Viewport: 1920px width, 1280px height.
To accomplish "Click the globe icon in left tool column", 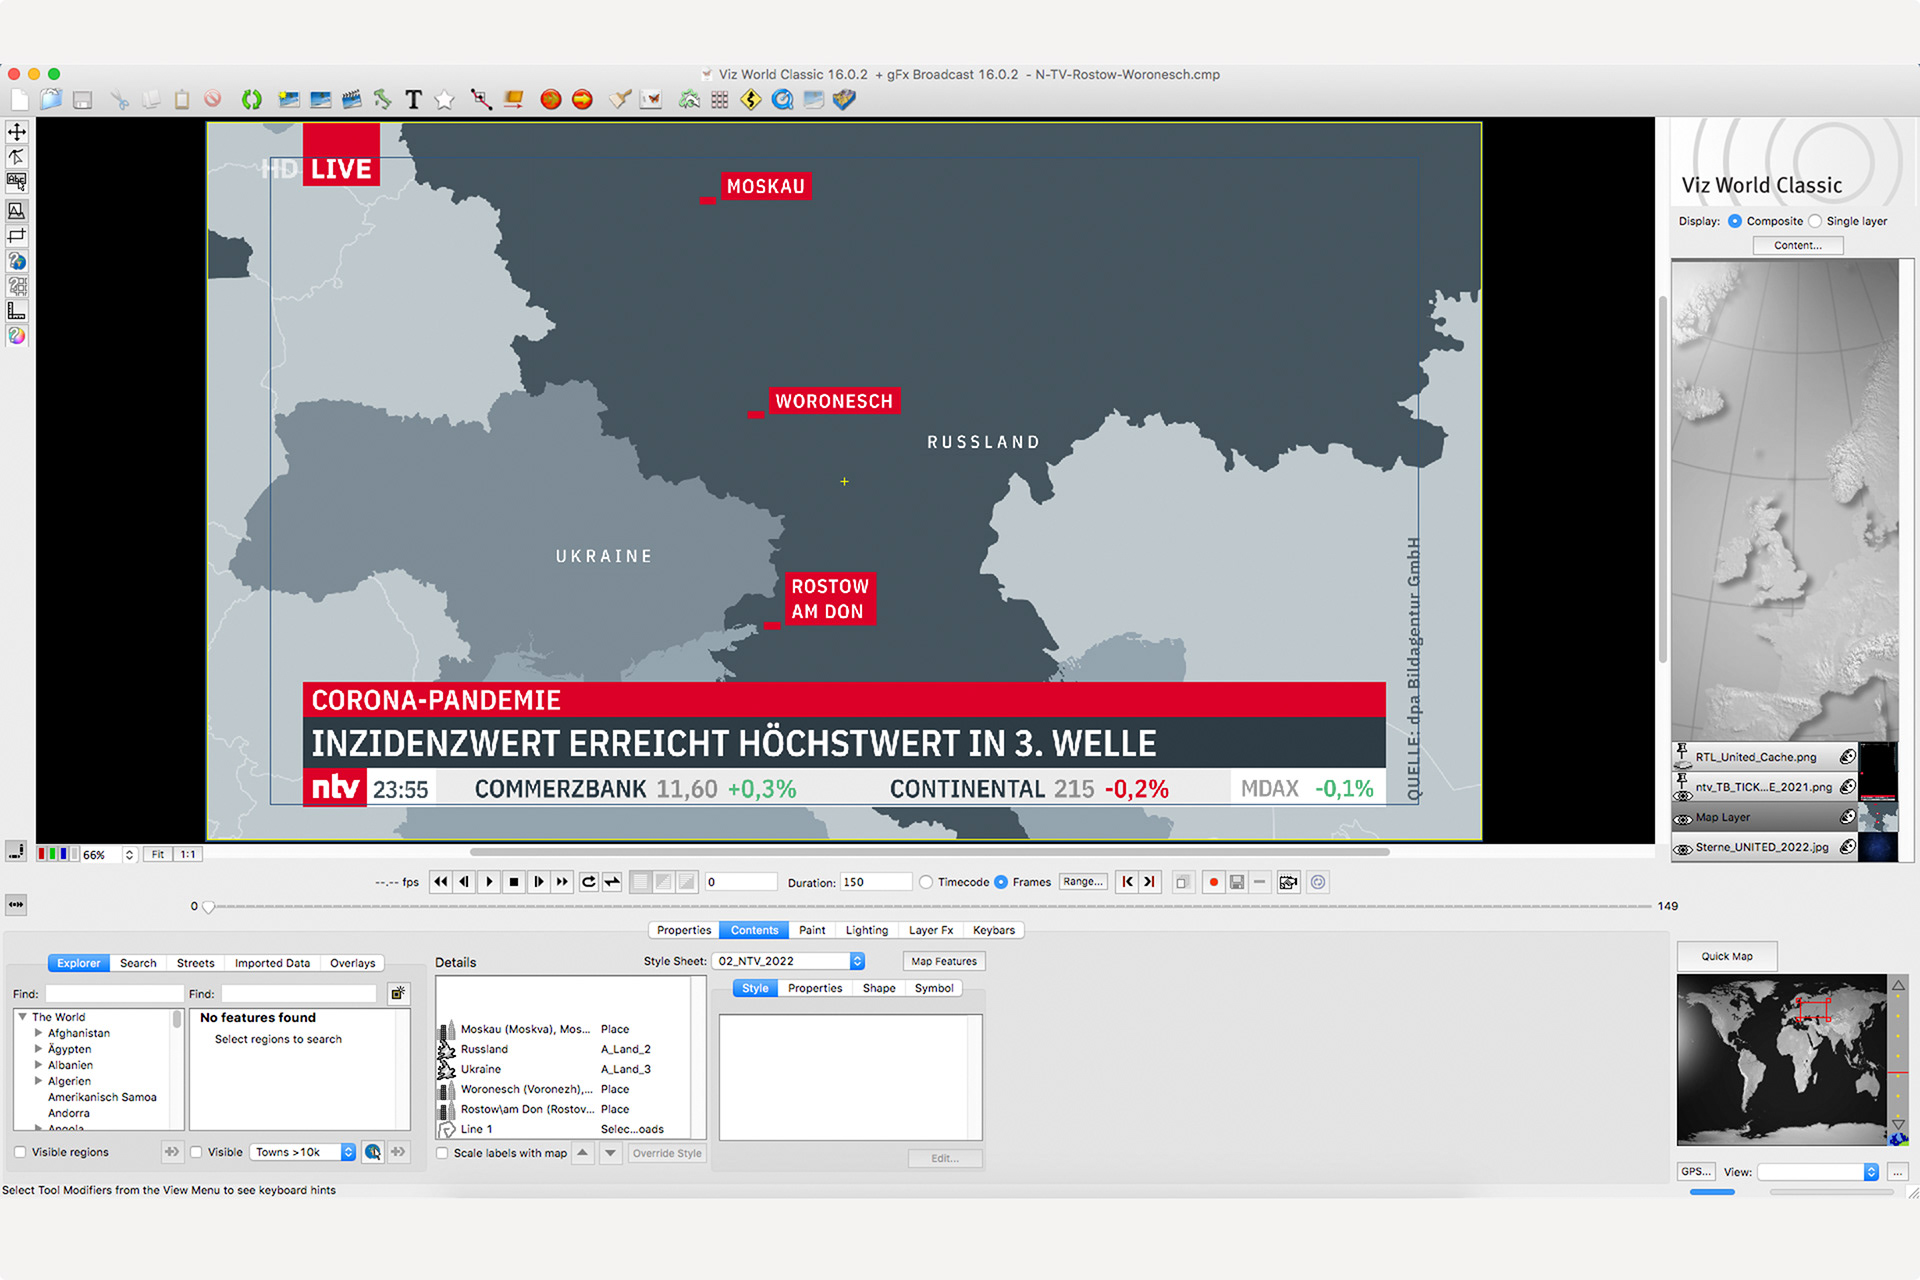I will tap(17, 261).
